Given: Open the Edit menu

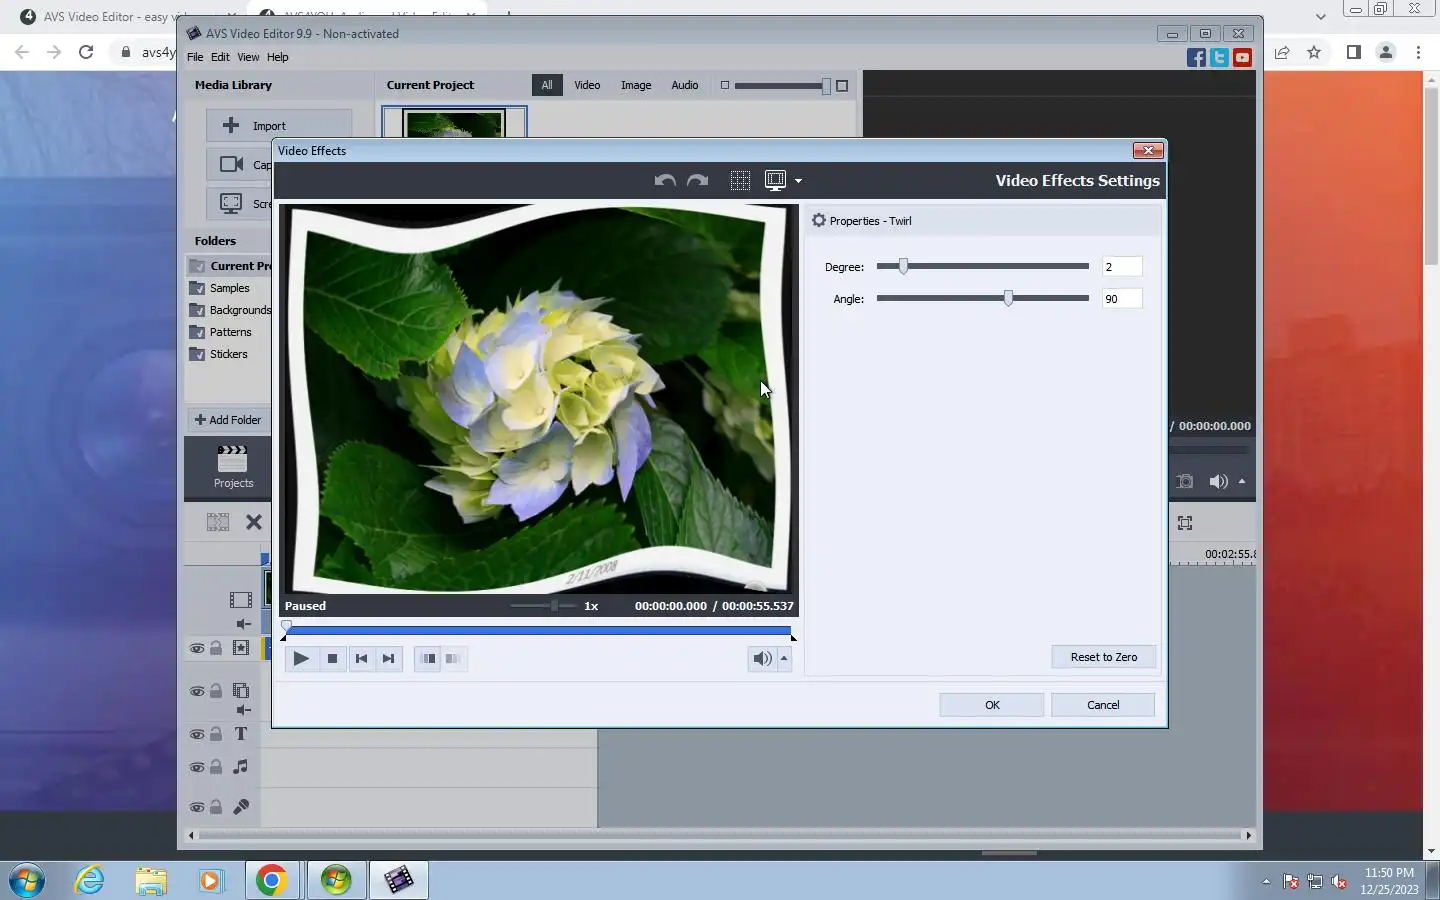Looking at the screenshot, I should (x=220, y=57).
